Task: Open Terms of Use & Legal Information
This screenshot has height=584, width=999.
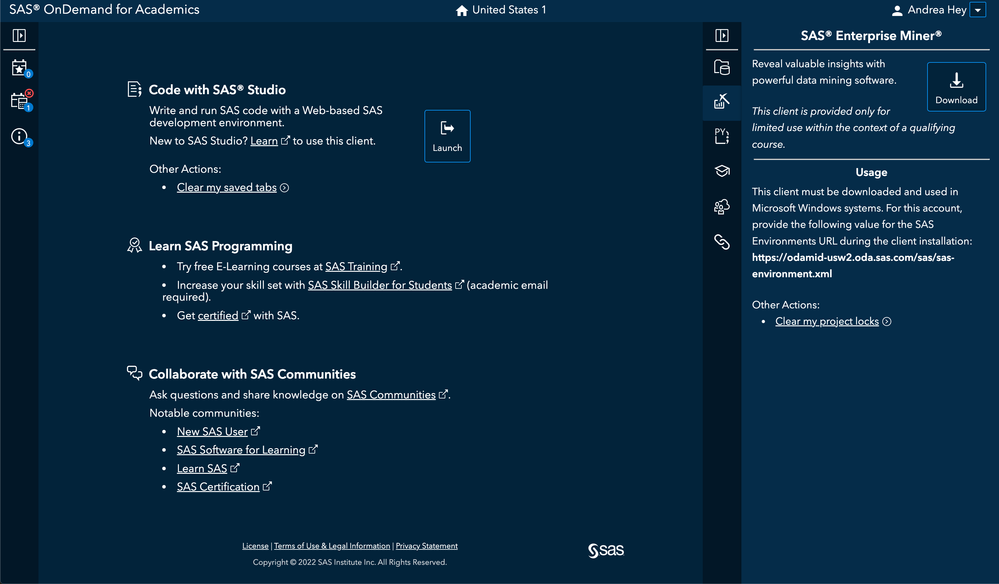Action: 332,546
